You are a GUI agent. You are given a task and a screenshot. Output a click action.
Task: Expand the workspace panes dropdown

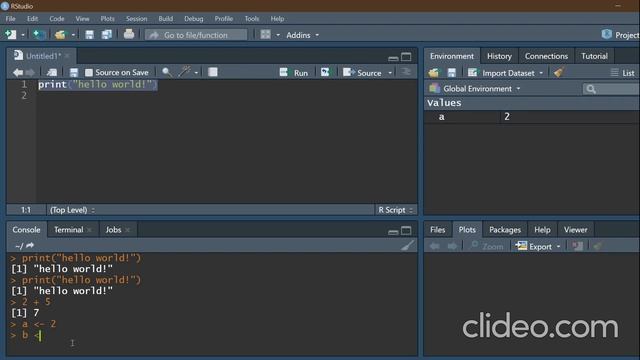click(278, 35)
